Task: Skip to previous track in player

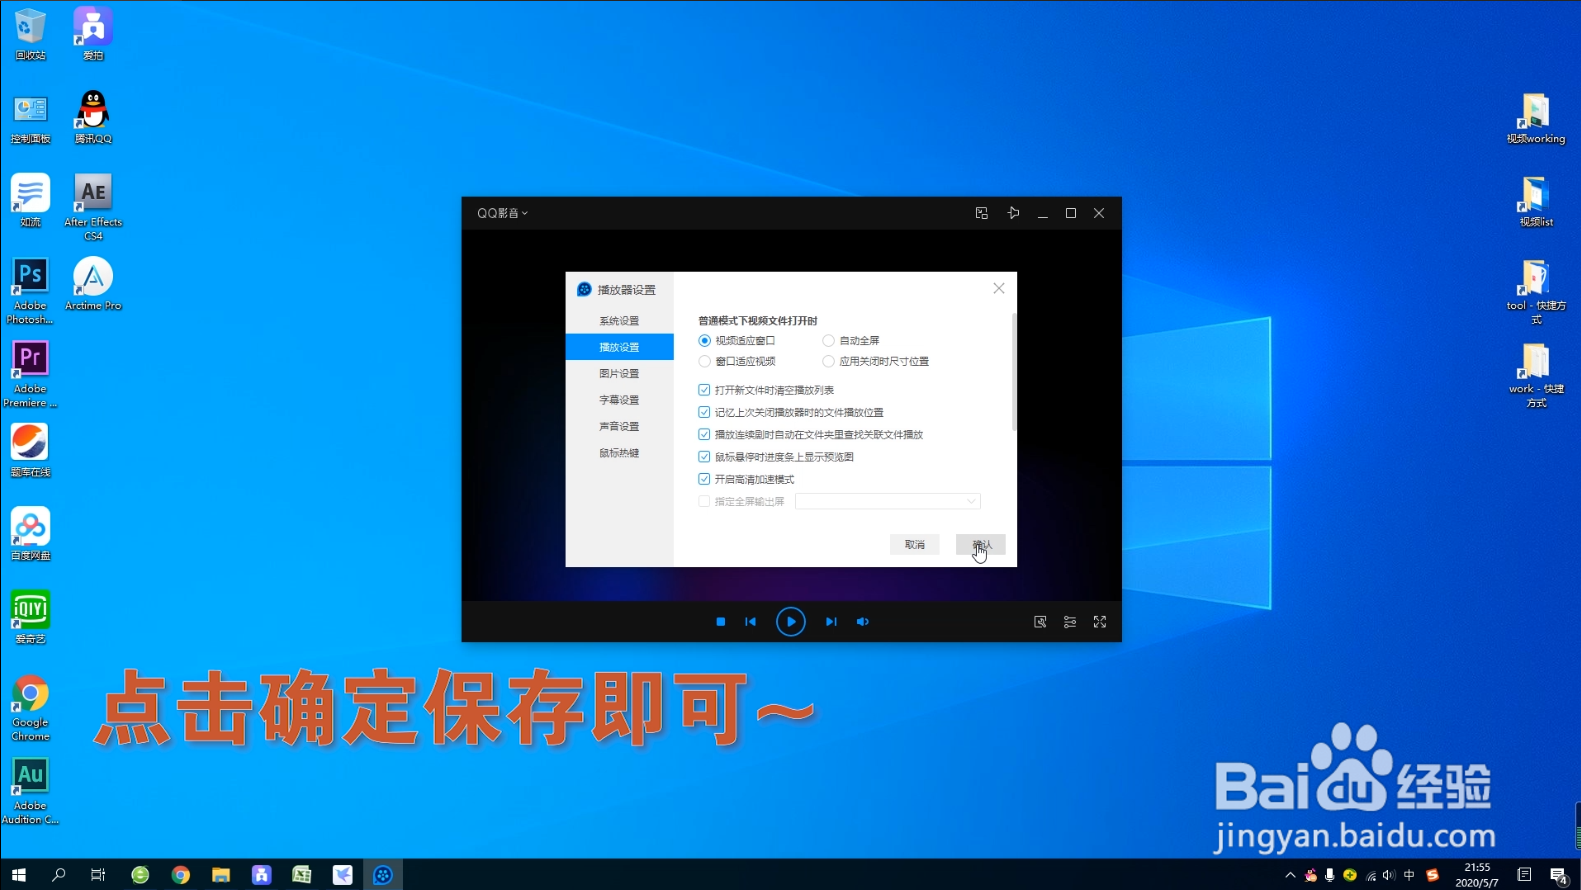Action: click(x=751, y=622)
